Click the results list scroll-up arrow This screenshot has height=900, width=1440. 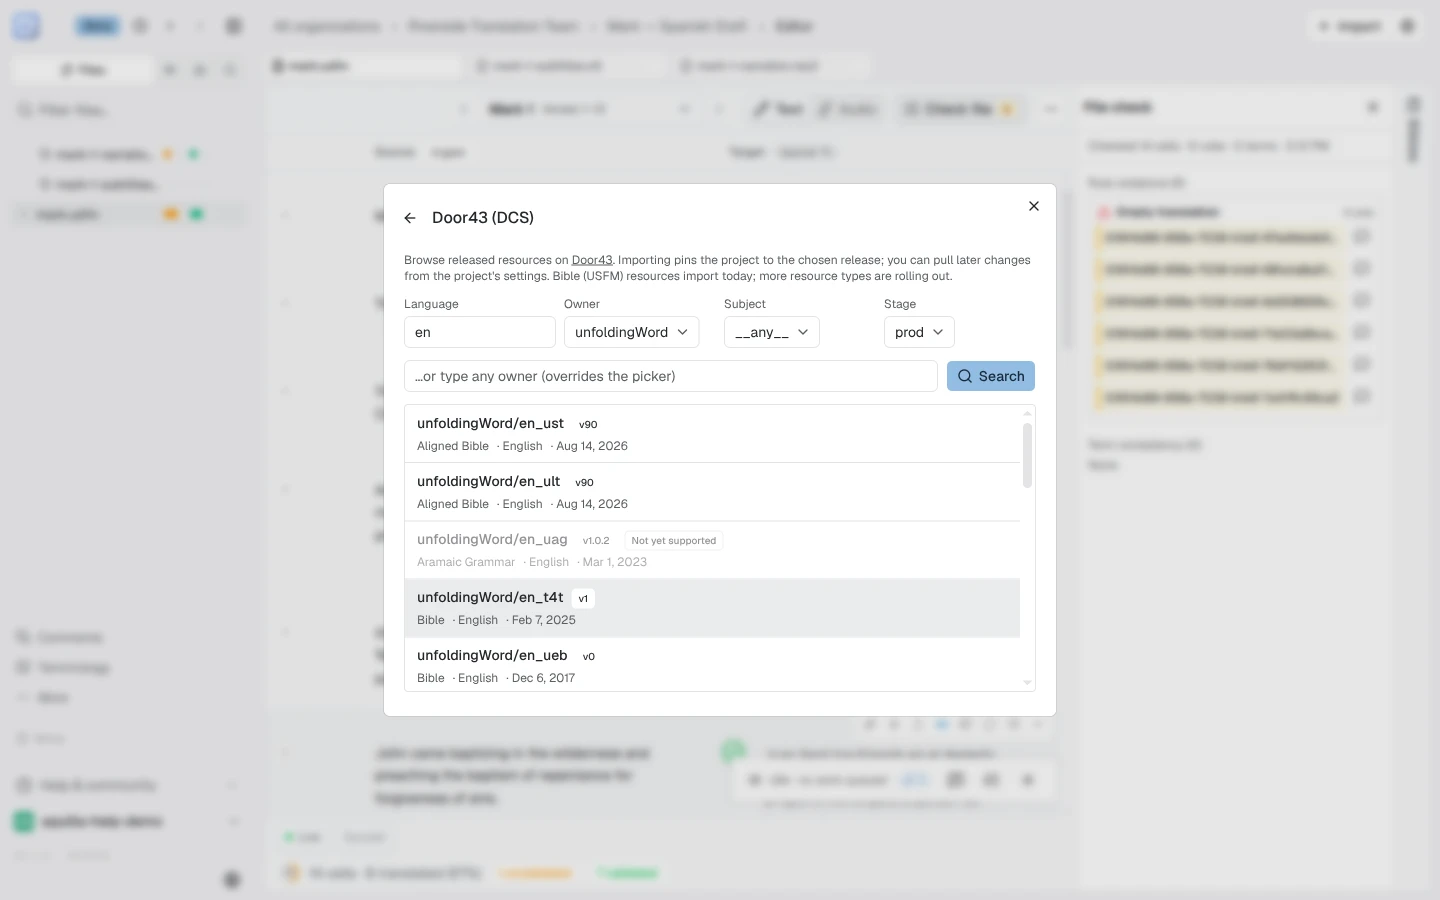tap(1027, 413)
